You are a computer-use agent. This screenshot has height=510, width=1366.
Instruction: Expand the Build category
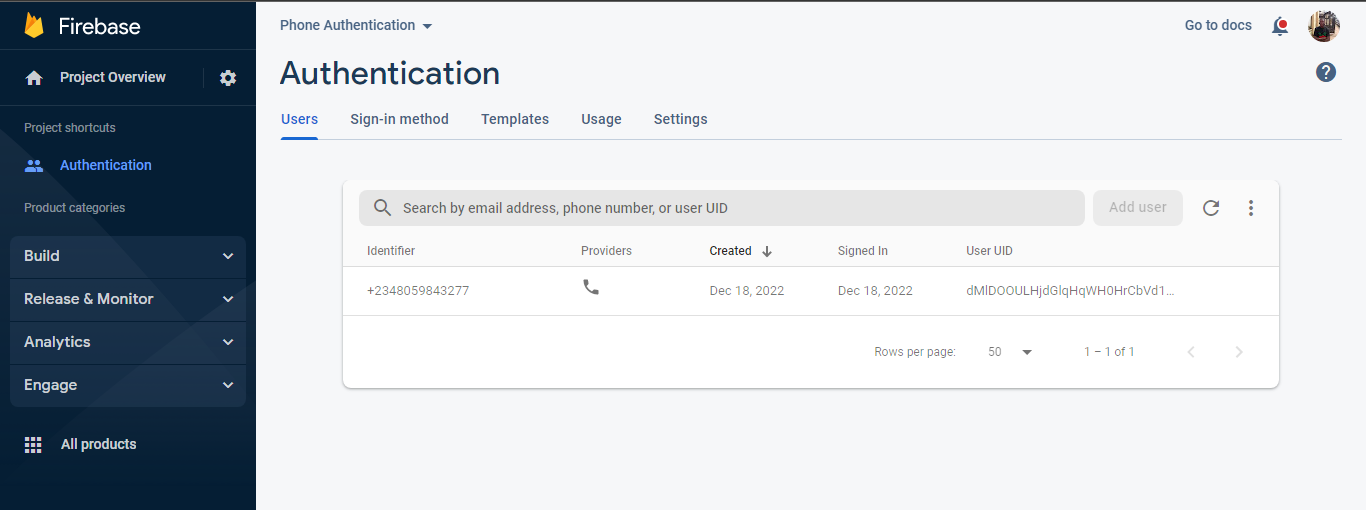coord(128,256)
